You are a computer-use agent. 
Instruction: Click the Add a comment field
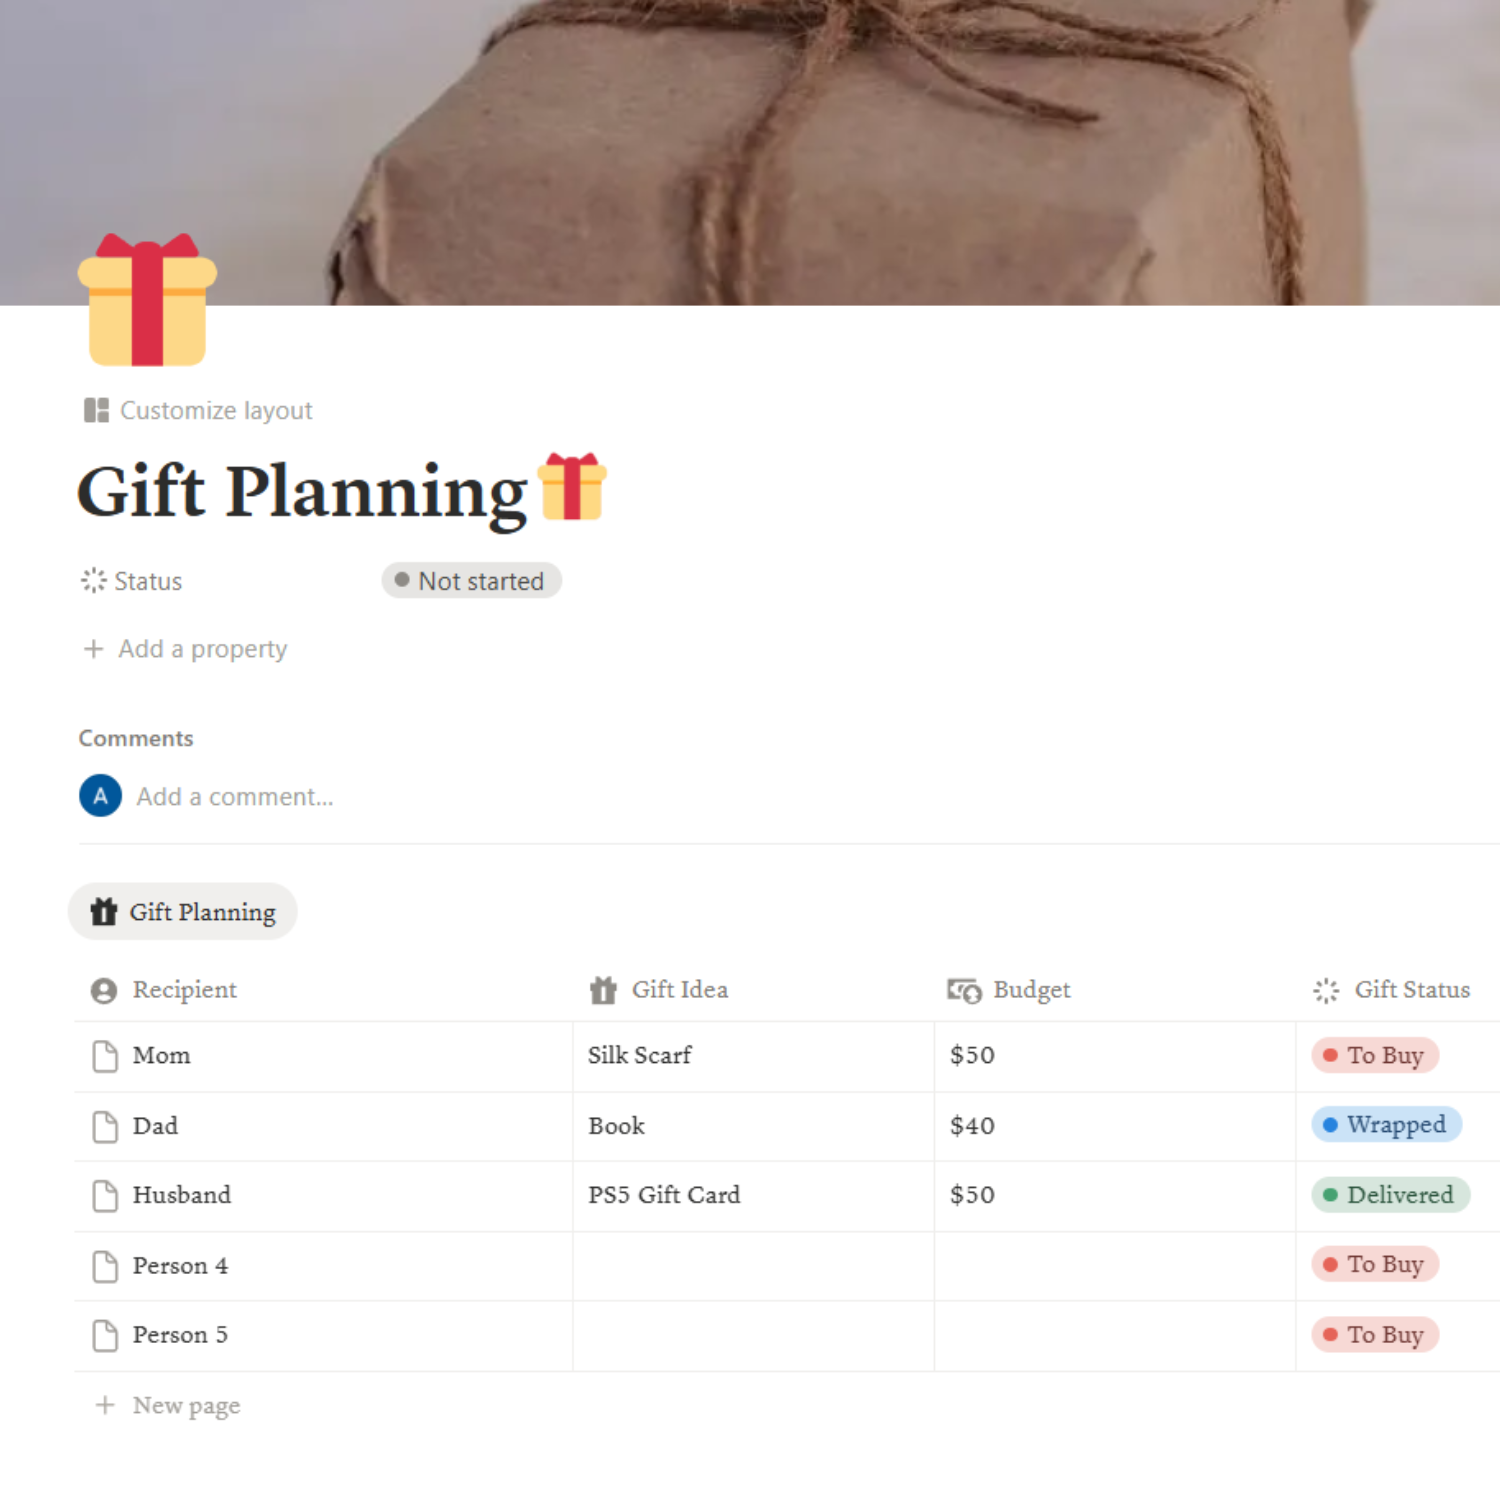[x=235, y=797]
